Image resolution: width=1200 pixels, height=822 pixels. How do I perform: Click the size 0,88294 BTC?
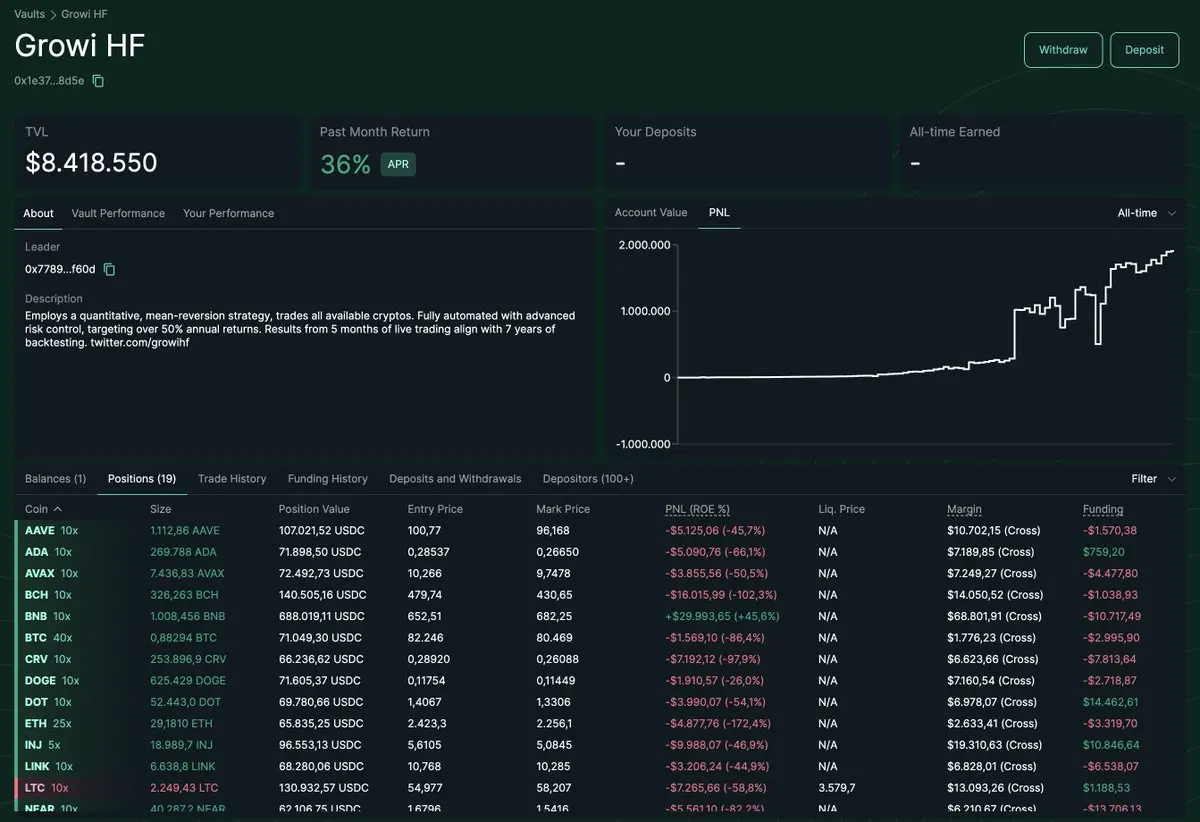tap(183, 638)
